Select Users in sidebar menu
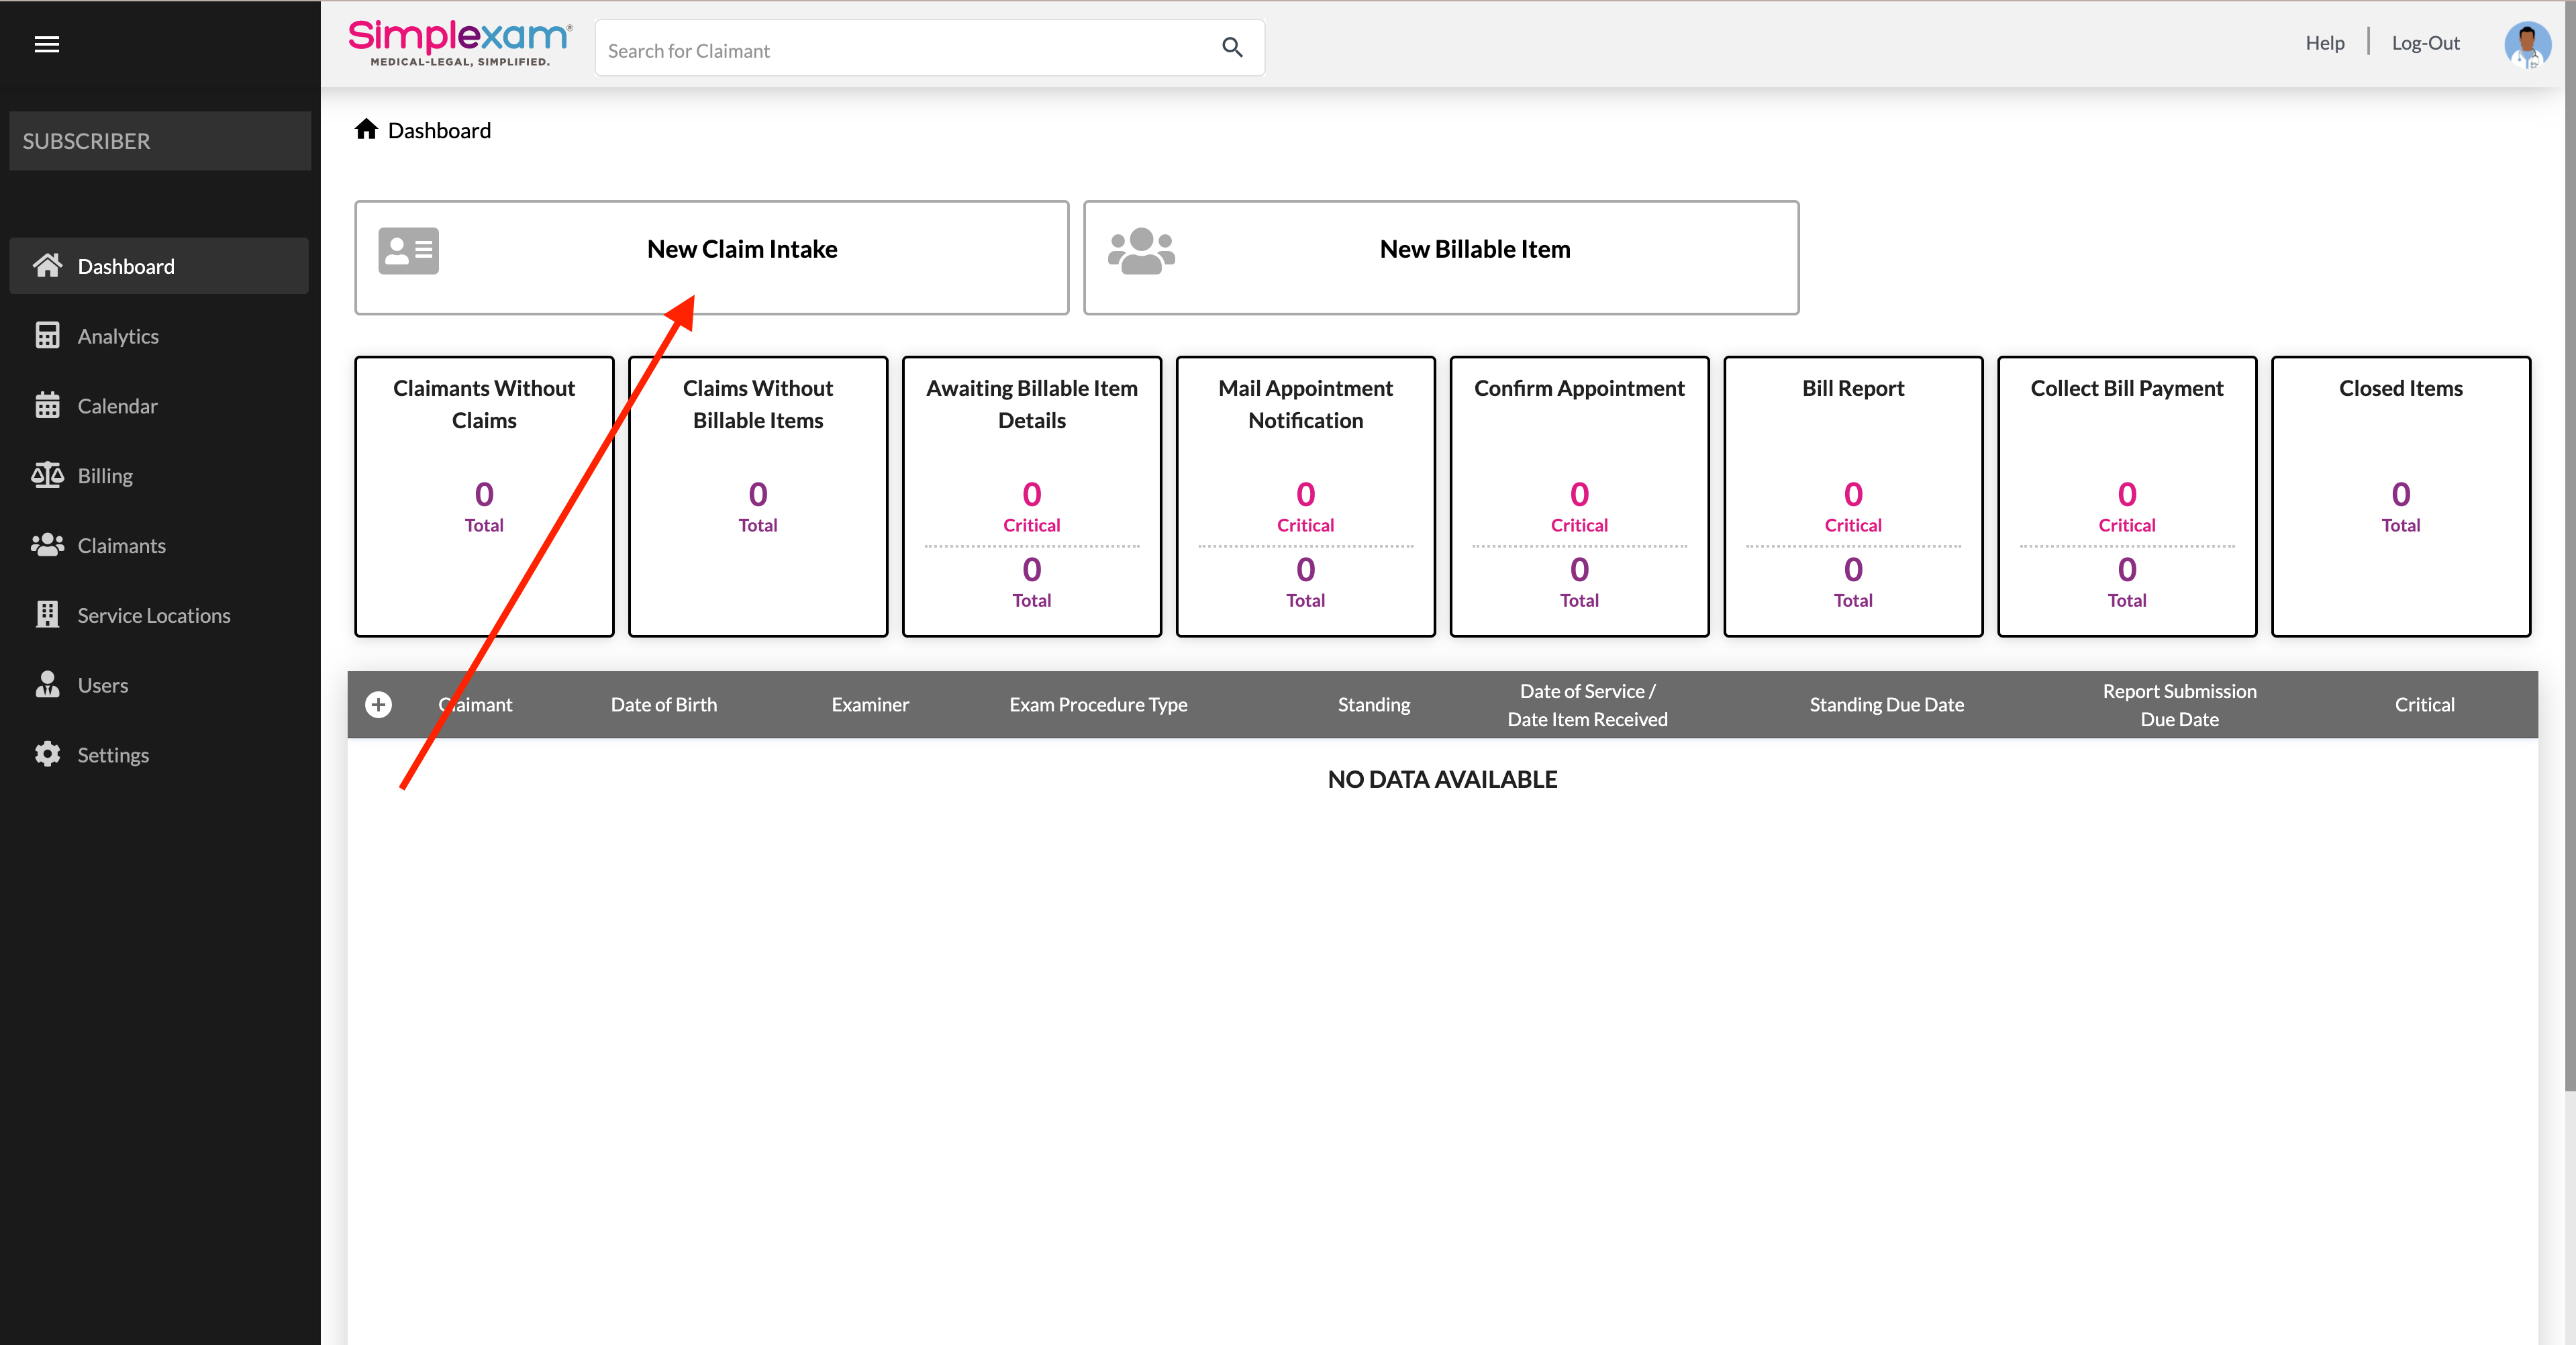This screenshot has width=2576, height=1345. [x=102, y=685]
